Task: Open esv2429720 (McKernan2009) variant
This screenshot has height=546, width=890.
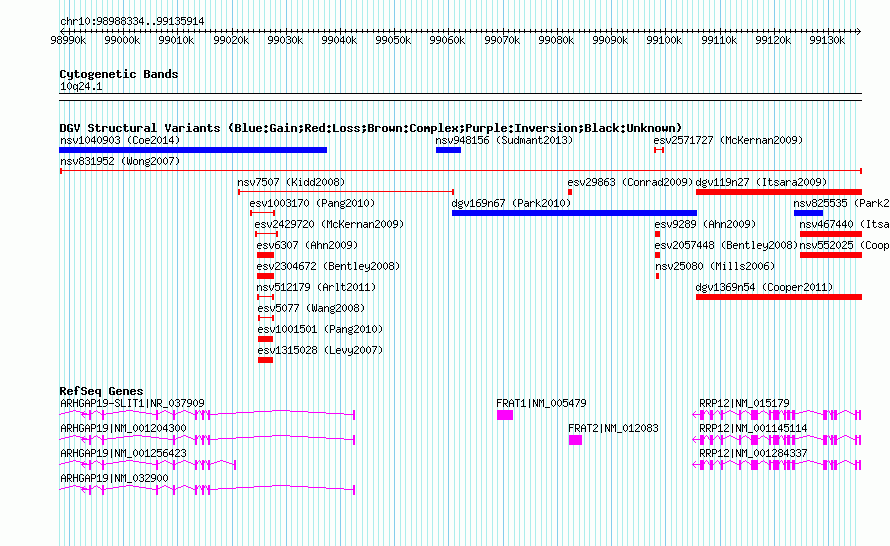Action: (x=329, y=224)
